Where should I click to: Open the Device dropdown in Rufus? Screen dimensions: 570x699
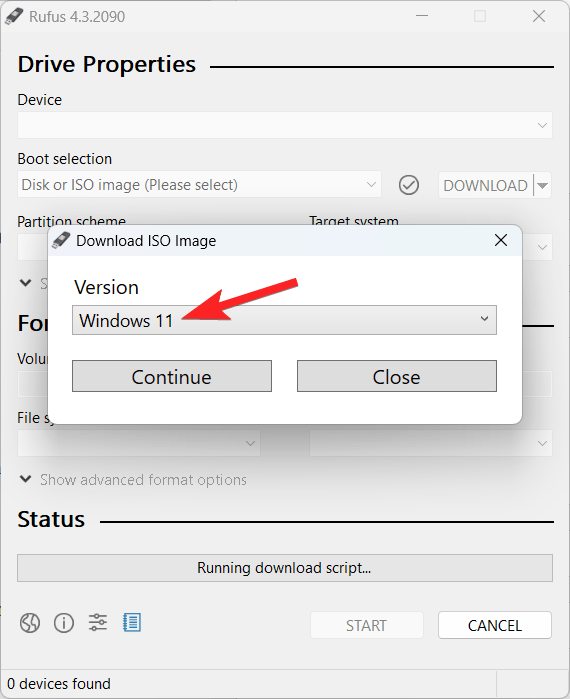point(284,125)
